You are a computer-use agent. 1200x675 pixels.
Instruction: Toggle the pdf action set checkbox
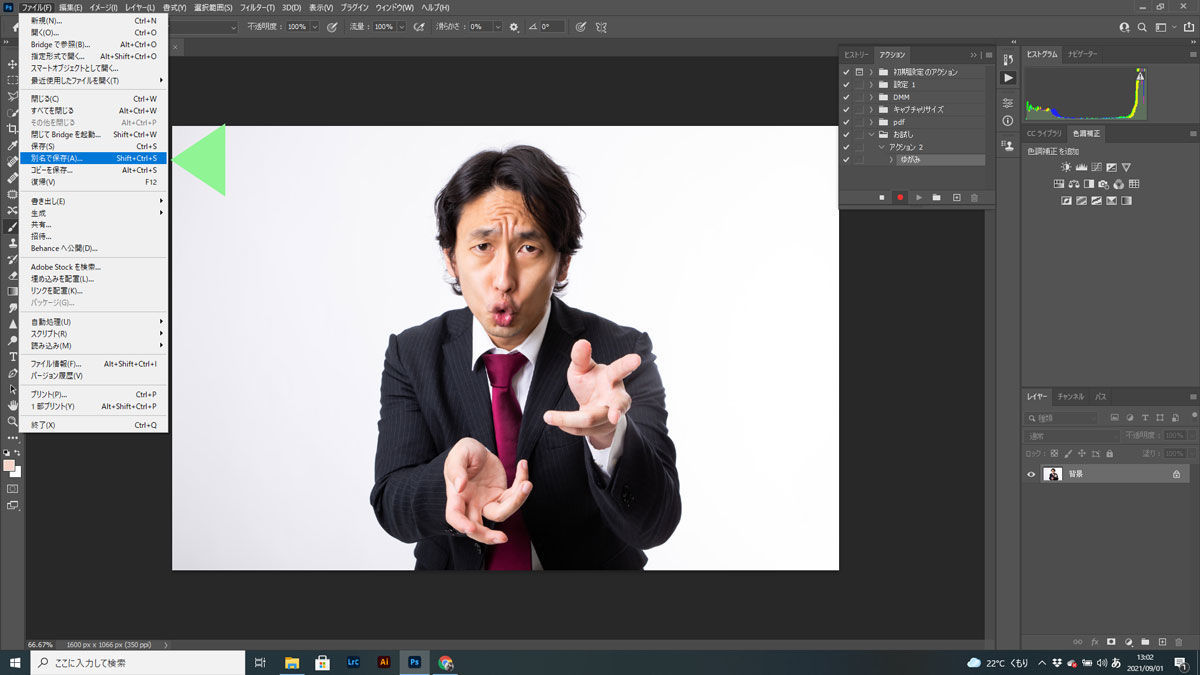click(x=845, y=121)
